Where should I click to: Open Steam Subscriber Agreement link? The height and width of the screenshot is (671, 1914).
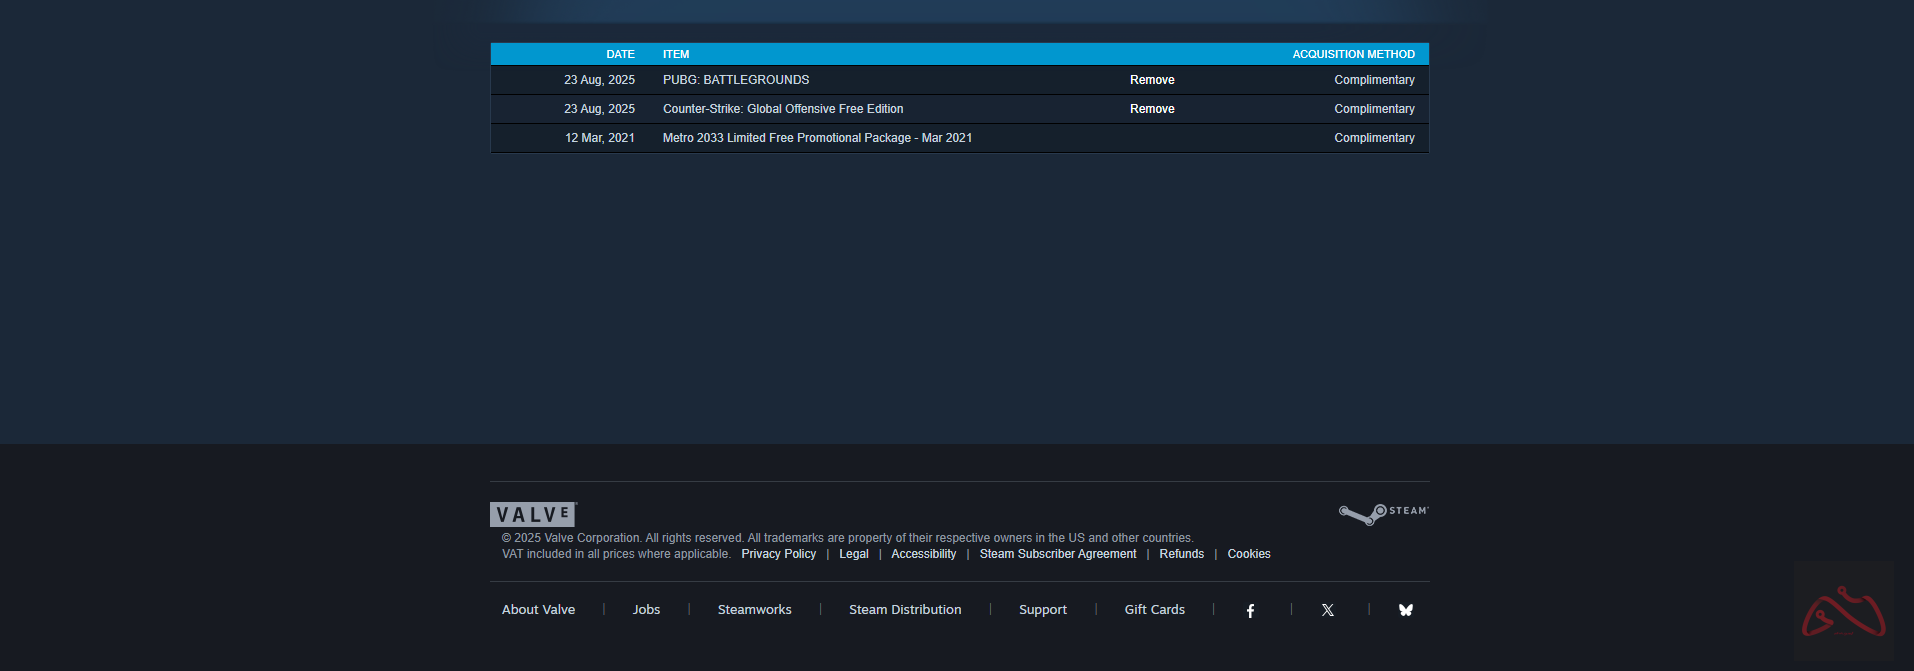[1057, 554]
